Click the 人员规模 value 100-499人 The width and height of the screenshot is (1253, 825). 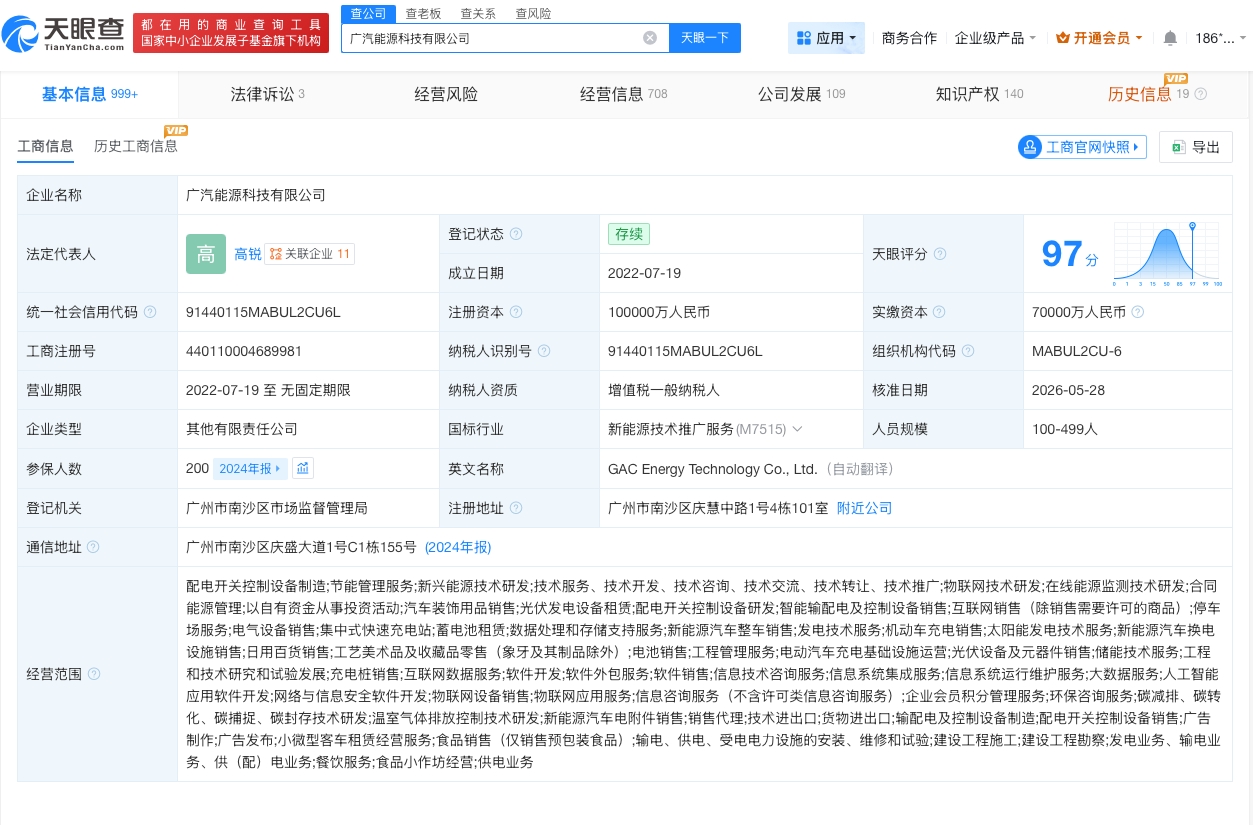point(1065,429)
